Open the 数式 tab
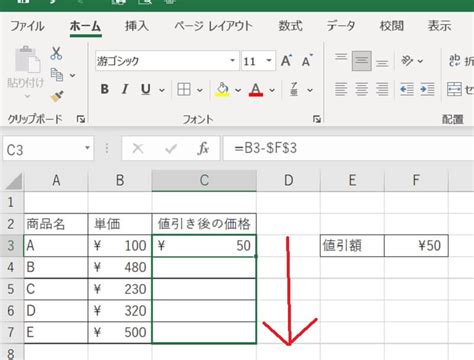 coord(291,26)
